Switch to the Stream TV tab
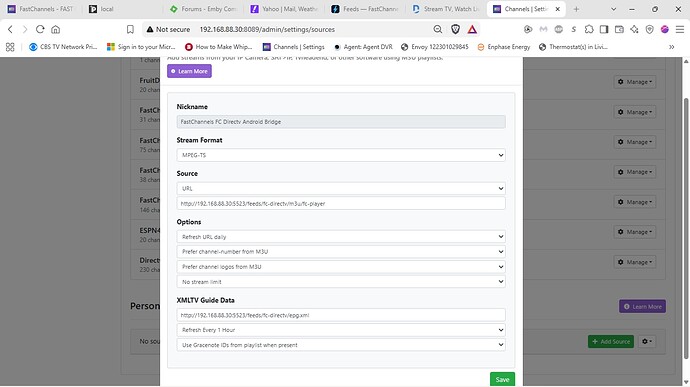Screen dimensions: 690x387 coord(446,9)
